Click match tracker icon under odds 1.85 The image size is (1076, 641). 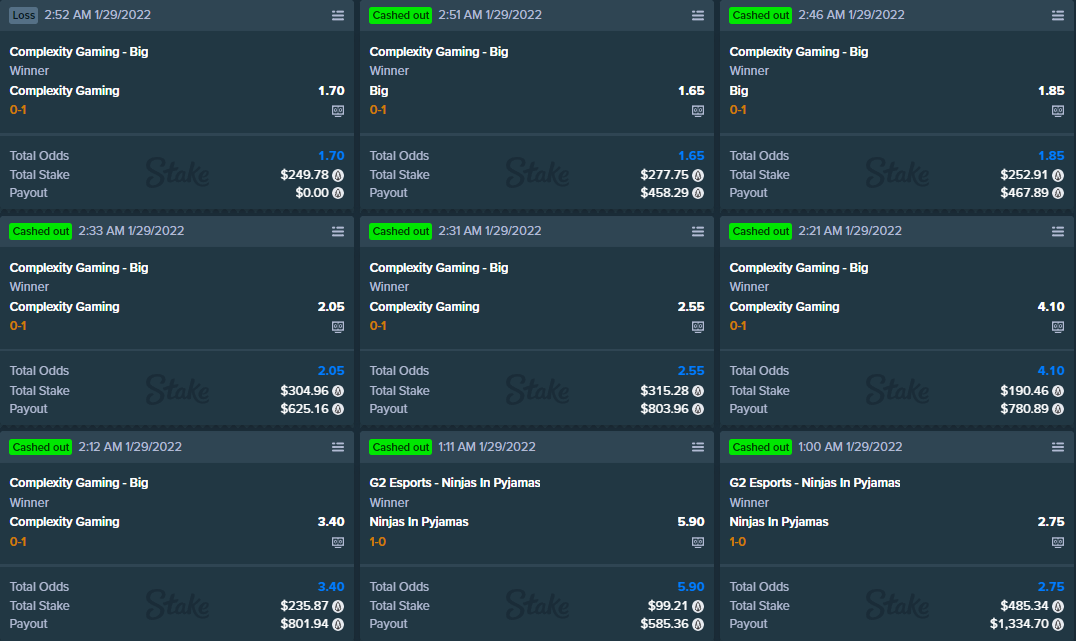click(1057, 110)
